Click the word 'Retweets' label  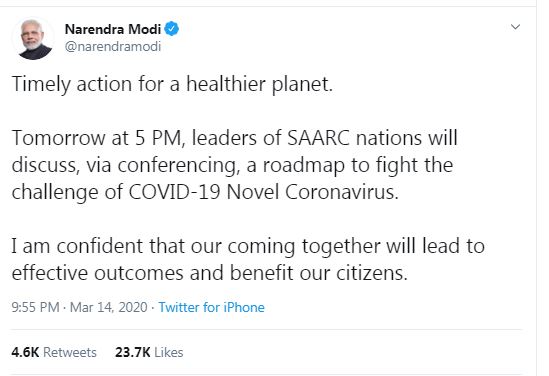[x=70, y=352]
